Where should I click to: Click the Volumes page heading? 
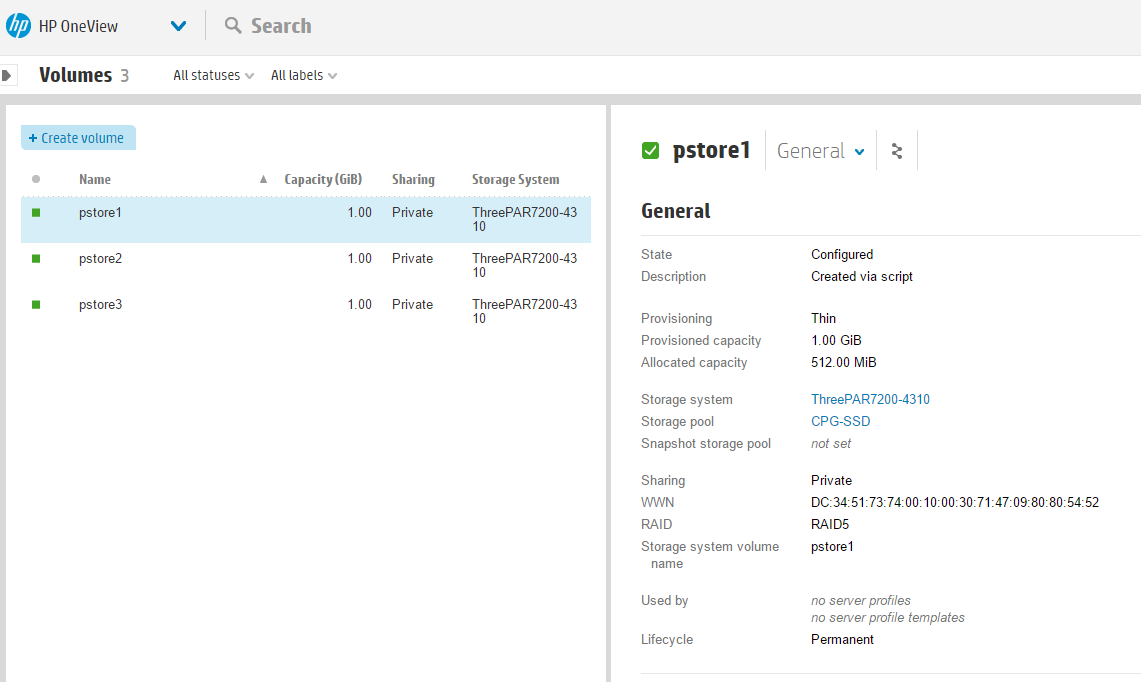pos(76,75)
